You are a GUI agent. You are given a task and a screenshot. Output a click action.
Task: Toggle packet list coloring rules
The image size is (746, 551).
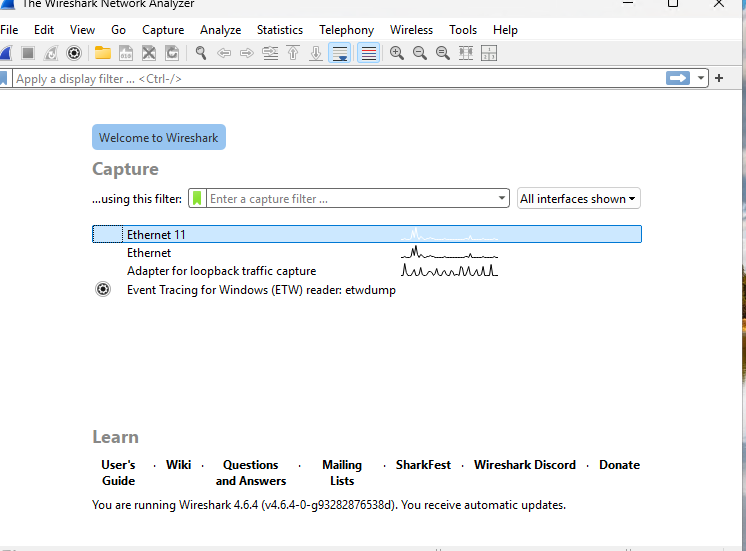(x=369, y=53)
